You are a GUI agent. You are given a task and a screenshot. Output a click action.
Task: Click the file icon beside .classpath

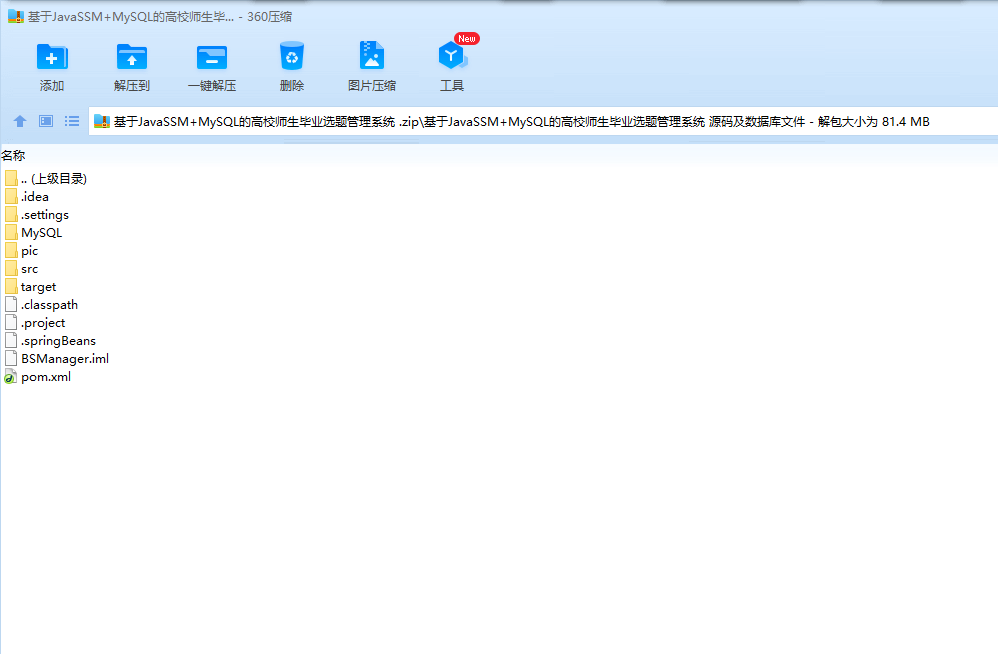click(x=11, y=304)
